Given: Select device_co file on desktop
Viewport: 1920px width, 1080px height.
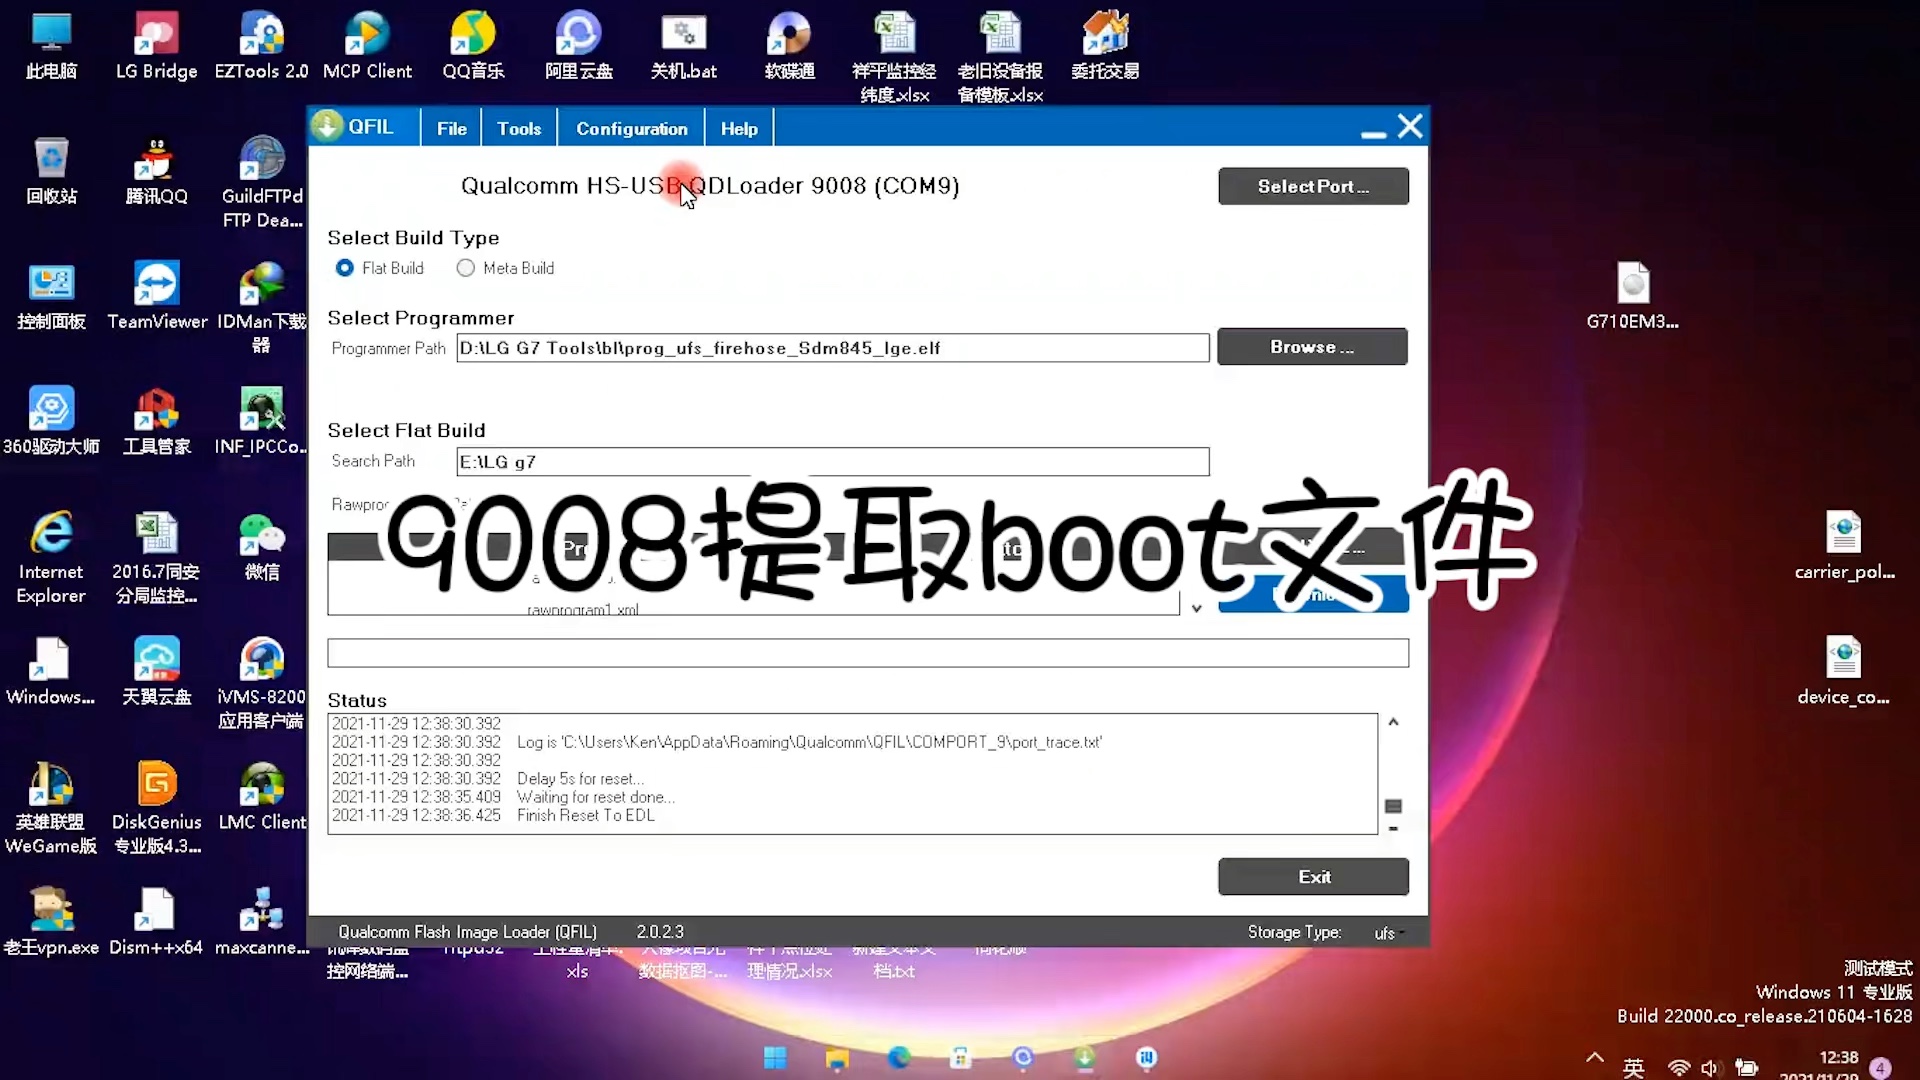Looking at the screenshot, I should [1843, 671].
